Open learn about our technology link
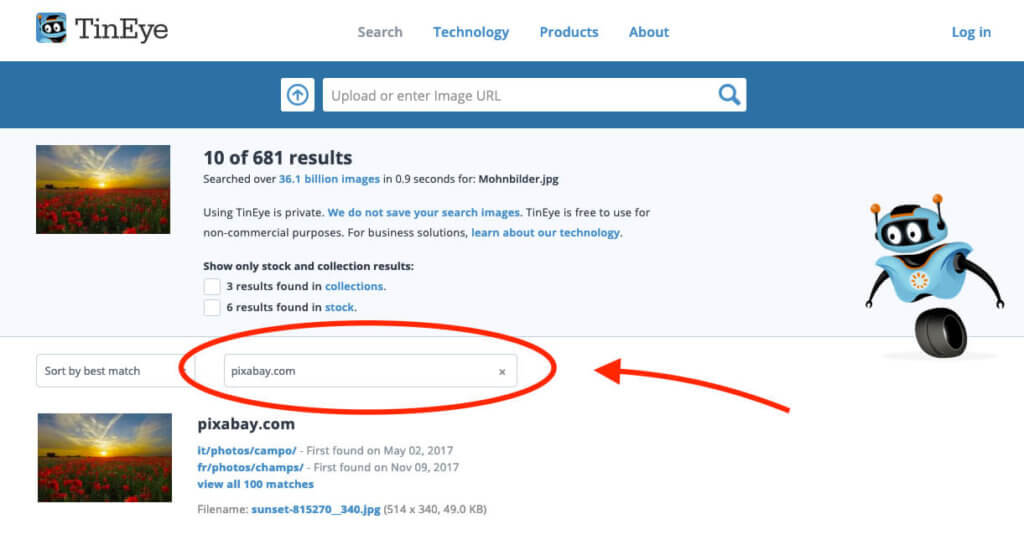This screenshot has width=1024, height=545. point(545,232)
